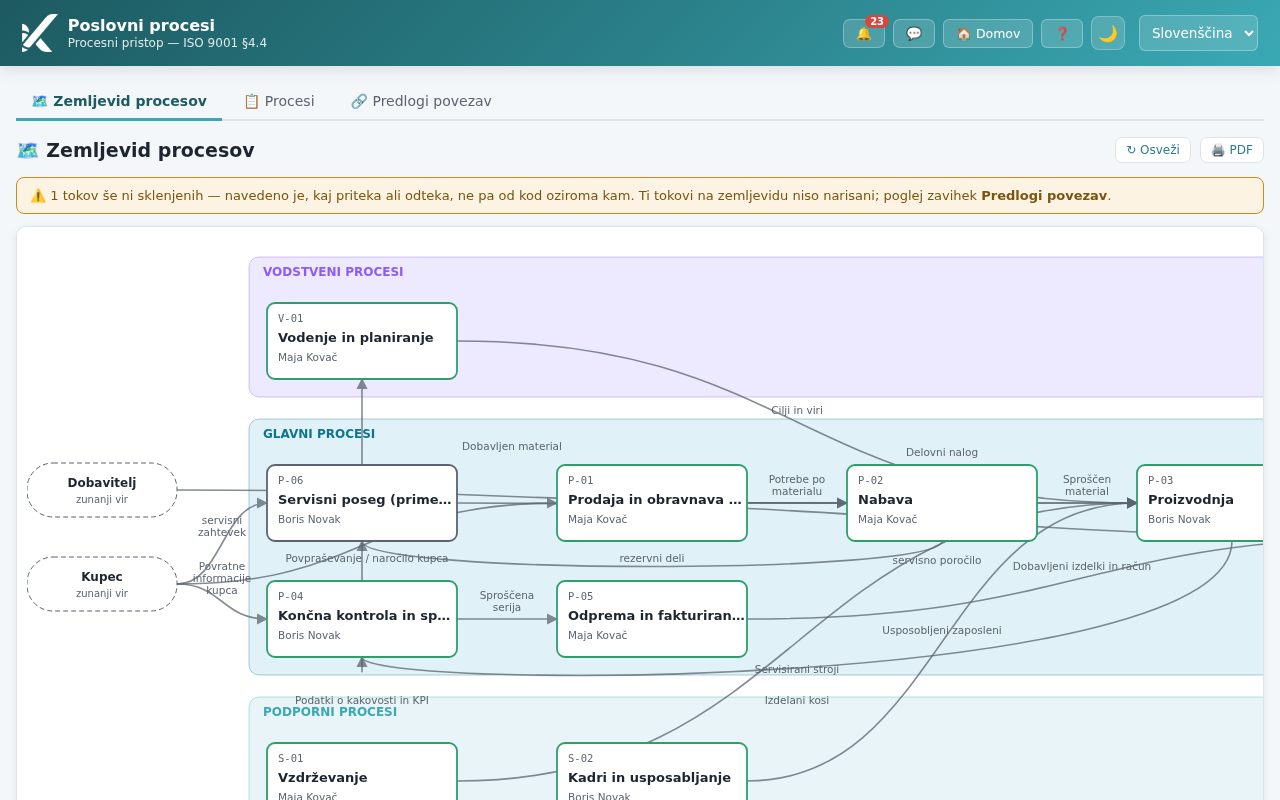Open the S-01 Vzdrževanje process node
This screenshot has width=1280, height=800.
click(x=362, y=771)
